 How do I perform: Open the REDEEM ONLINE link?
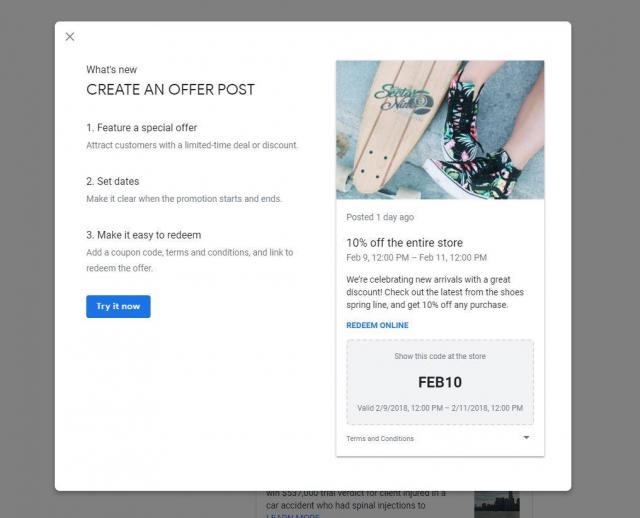pos(377,325)
